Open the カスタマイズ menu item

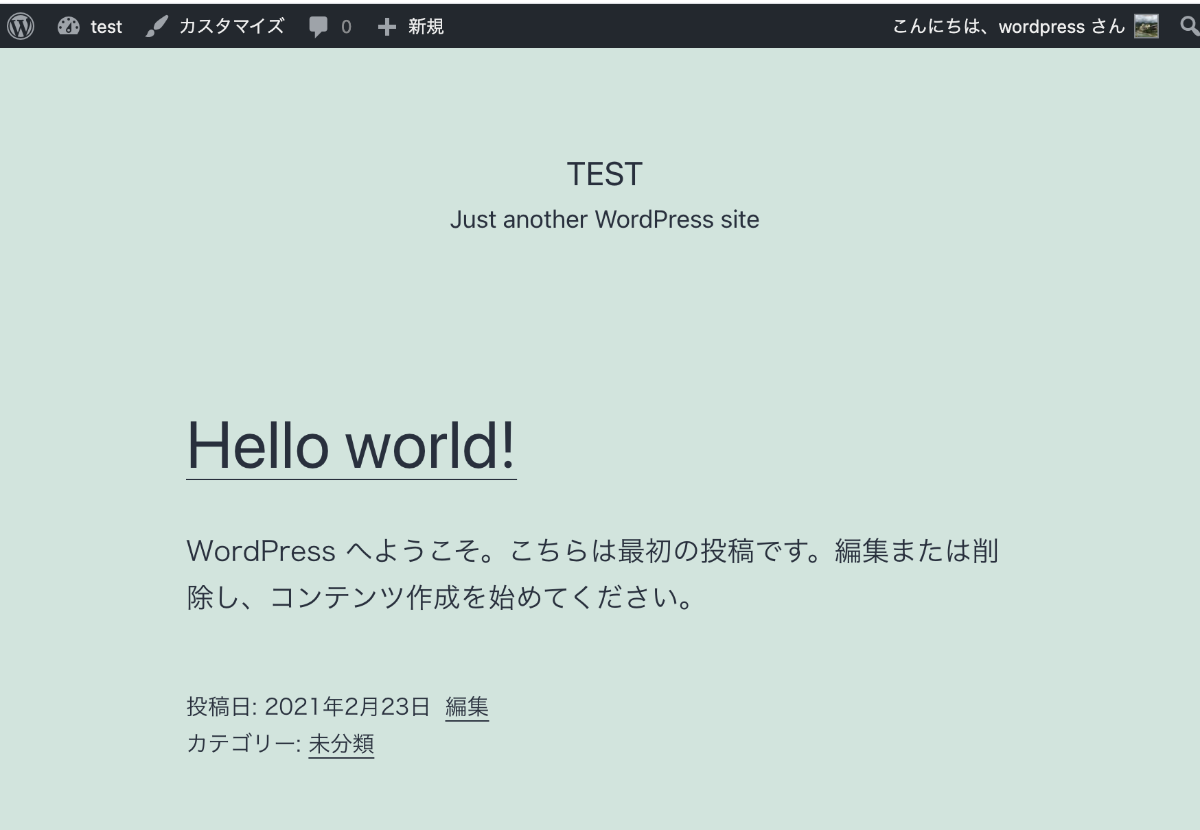231,27
